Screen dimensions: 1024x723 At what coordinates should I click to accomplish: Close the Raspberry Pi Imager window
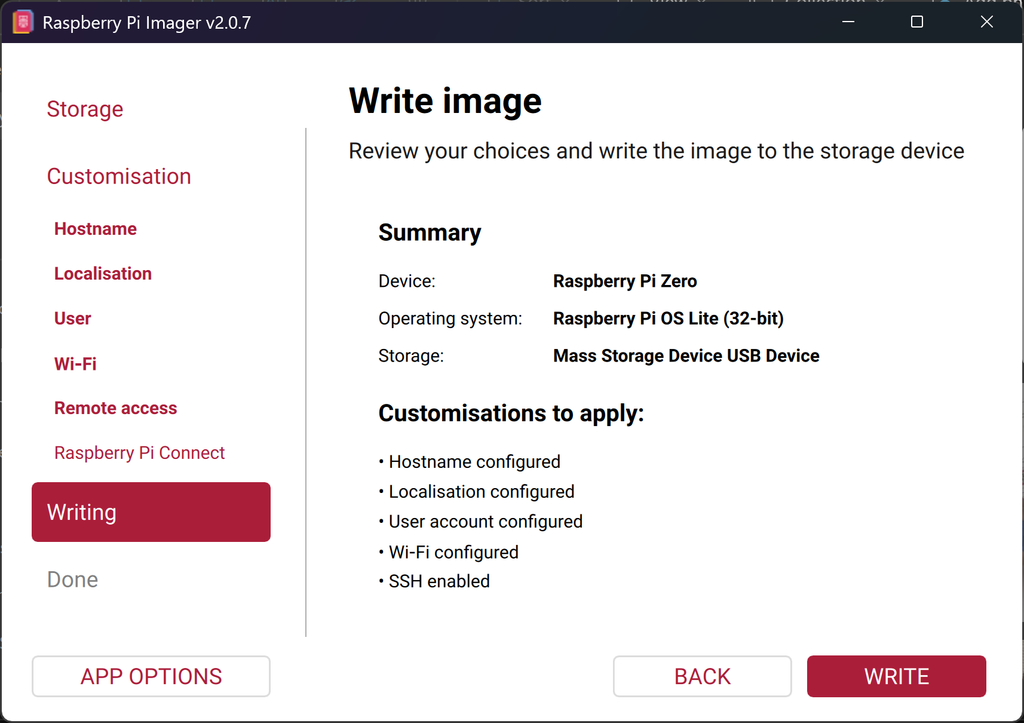click(x=987, y=22)
